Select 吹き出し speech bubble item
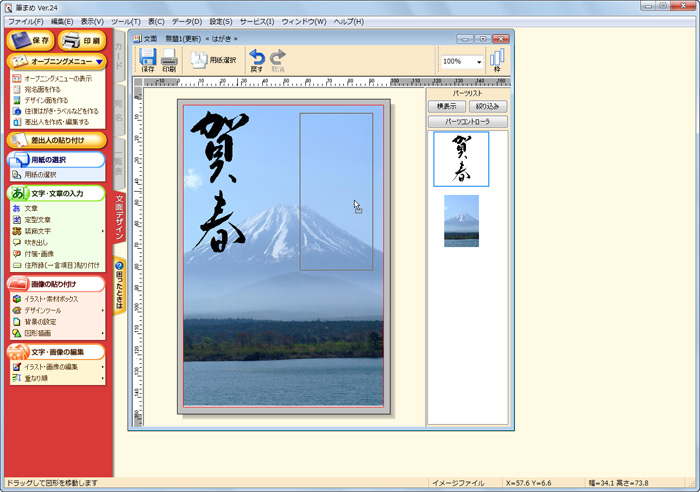 click(39, 242)
